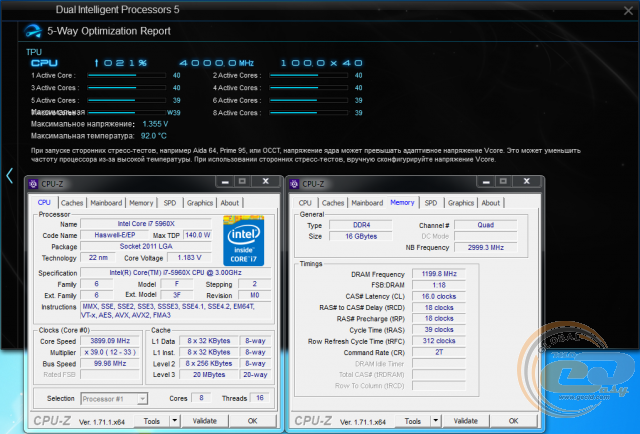
Task: Click the CPU-Z app icon in the left window title
Action: (33, 184)
